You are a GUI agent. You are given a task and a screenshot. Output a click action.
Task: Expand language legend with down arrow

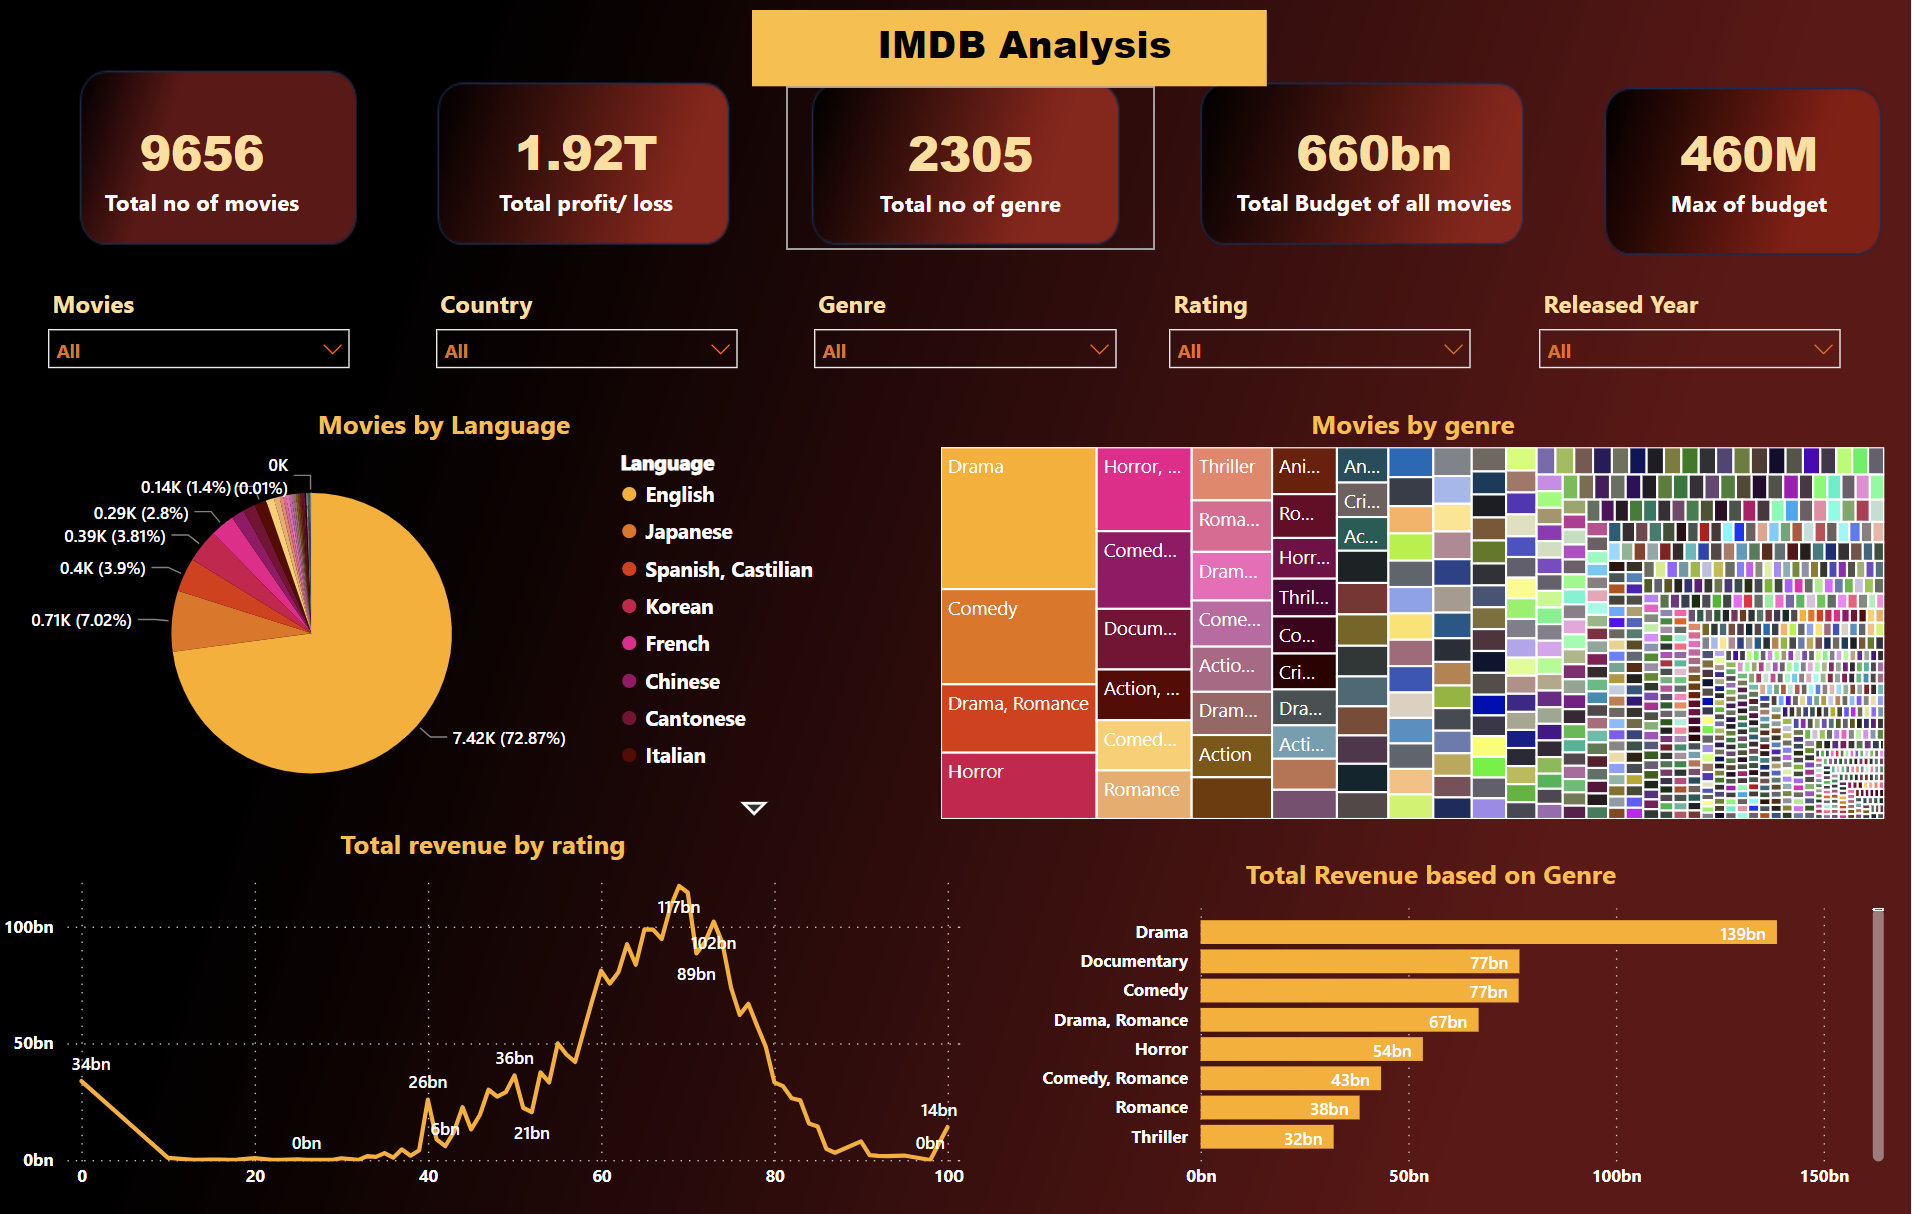coord(754,808)
